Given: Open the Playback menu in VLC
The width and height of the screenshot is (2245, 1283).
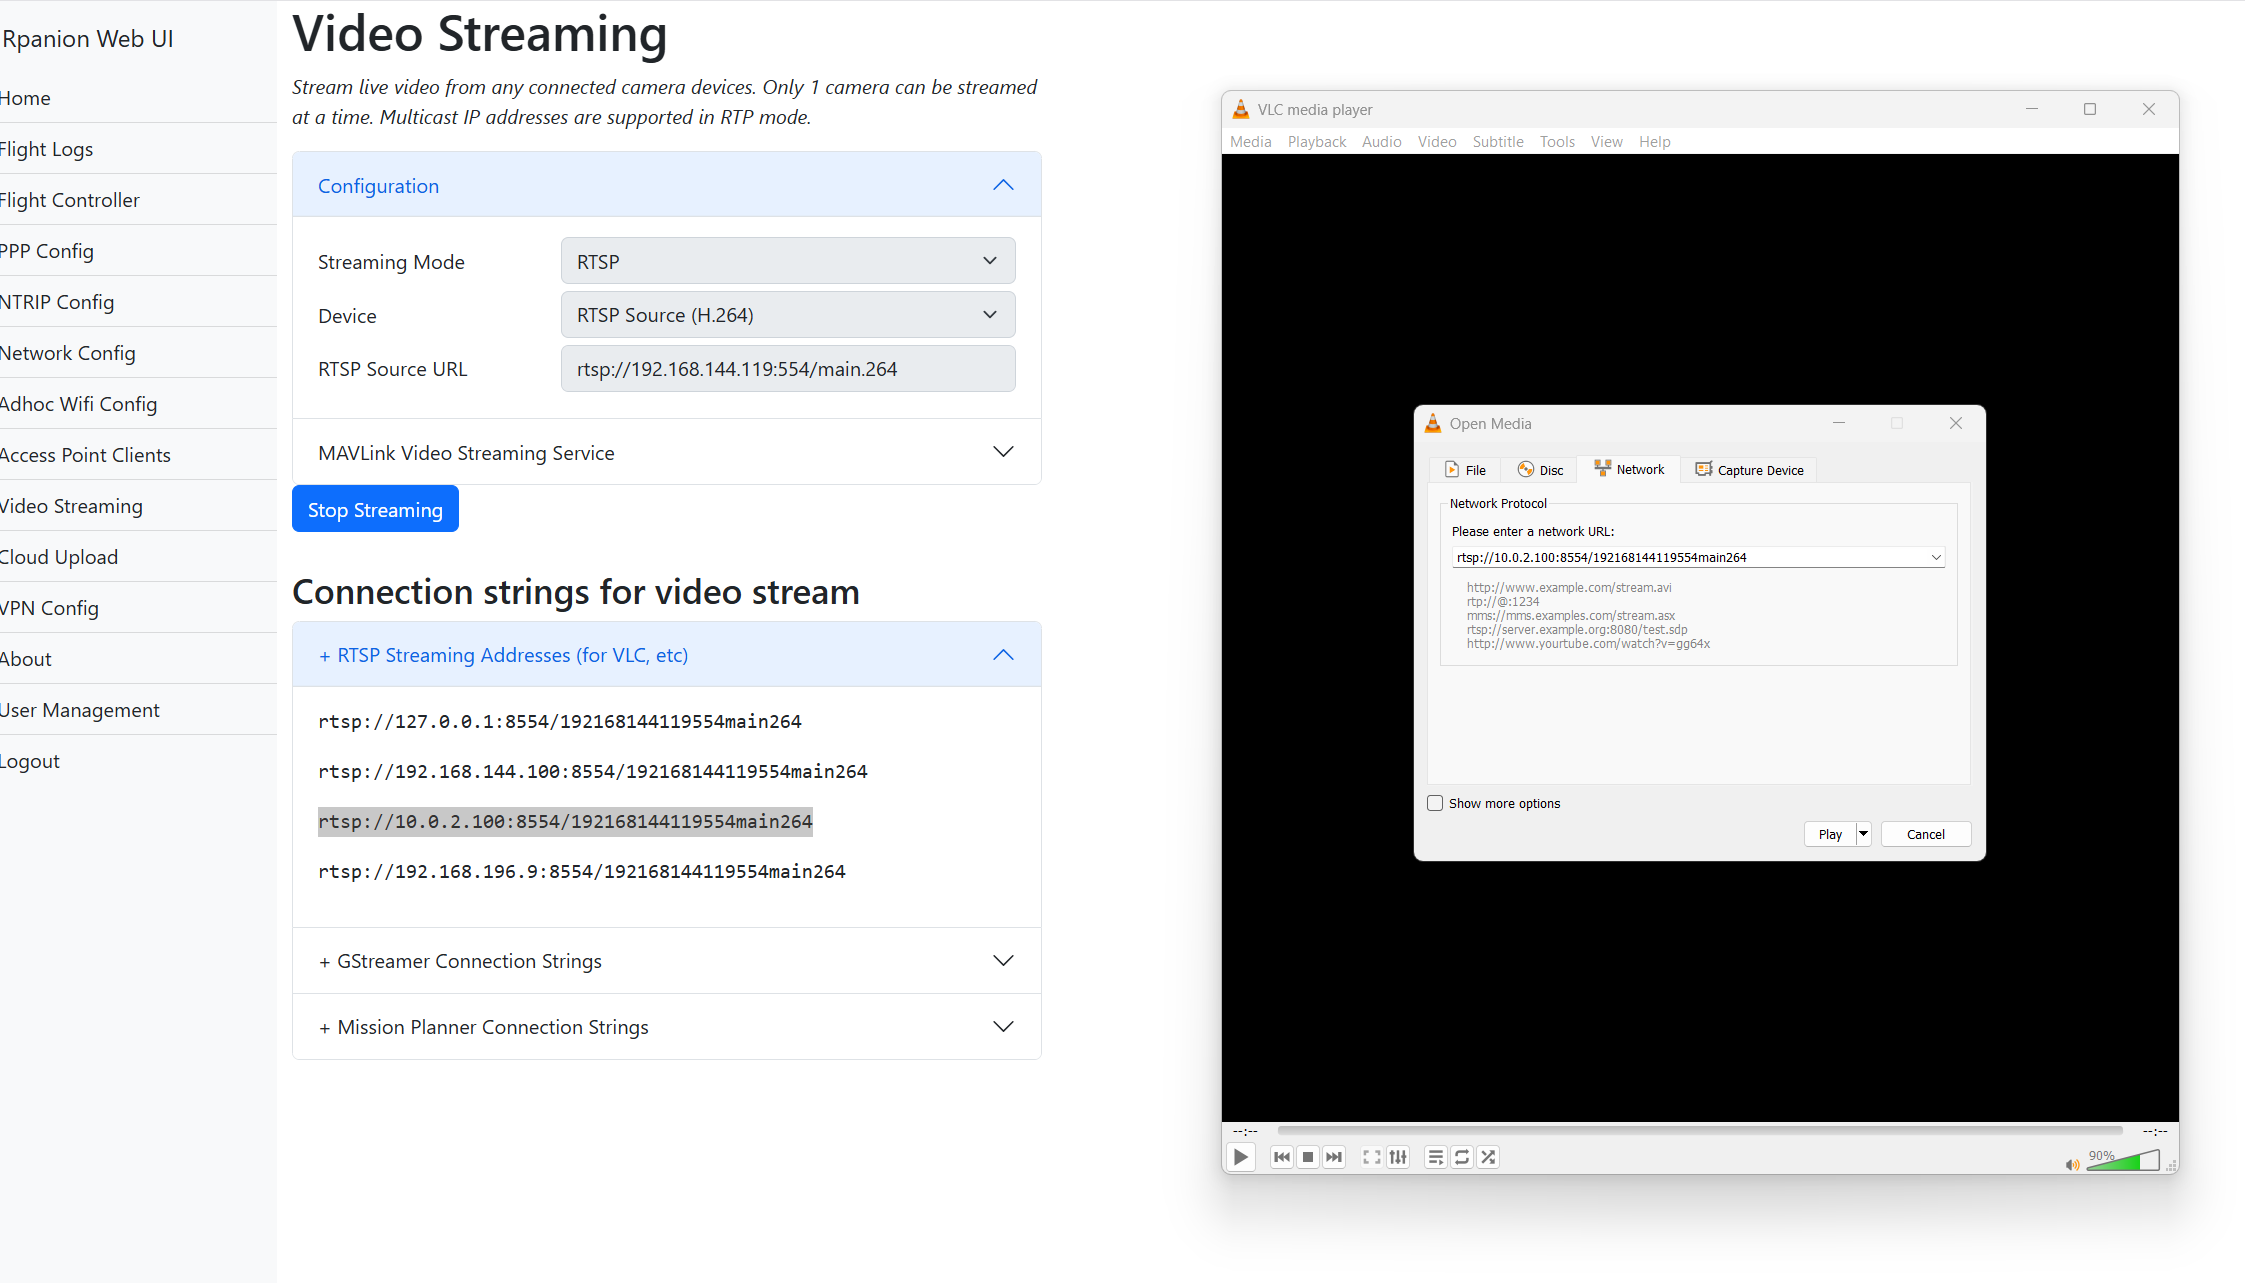Looking at the screenshot, I should (1316, 142).
